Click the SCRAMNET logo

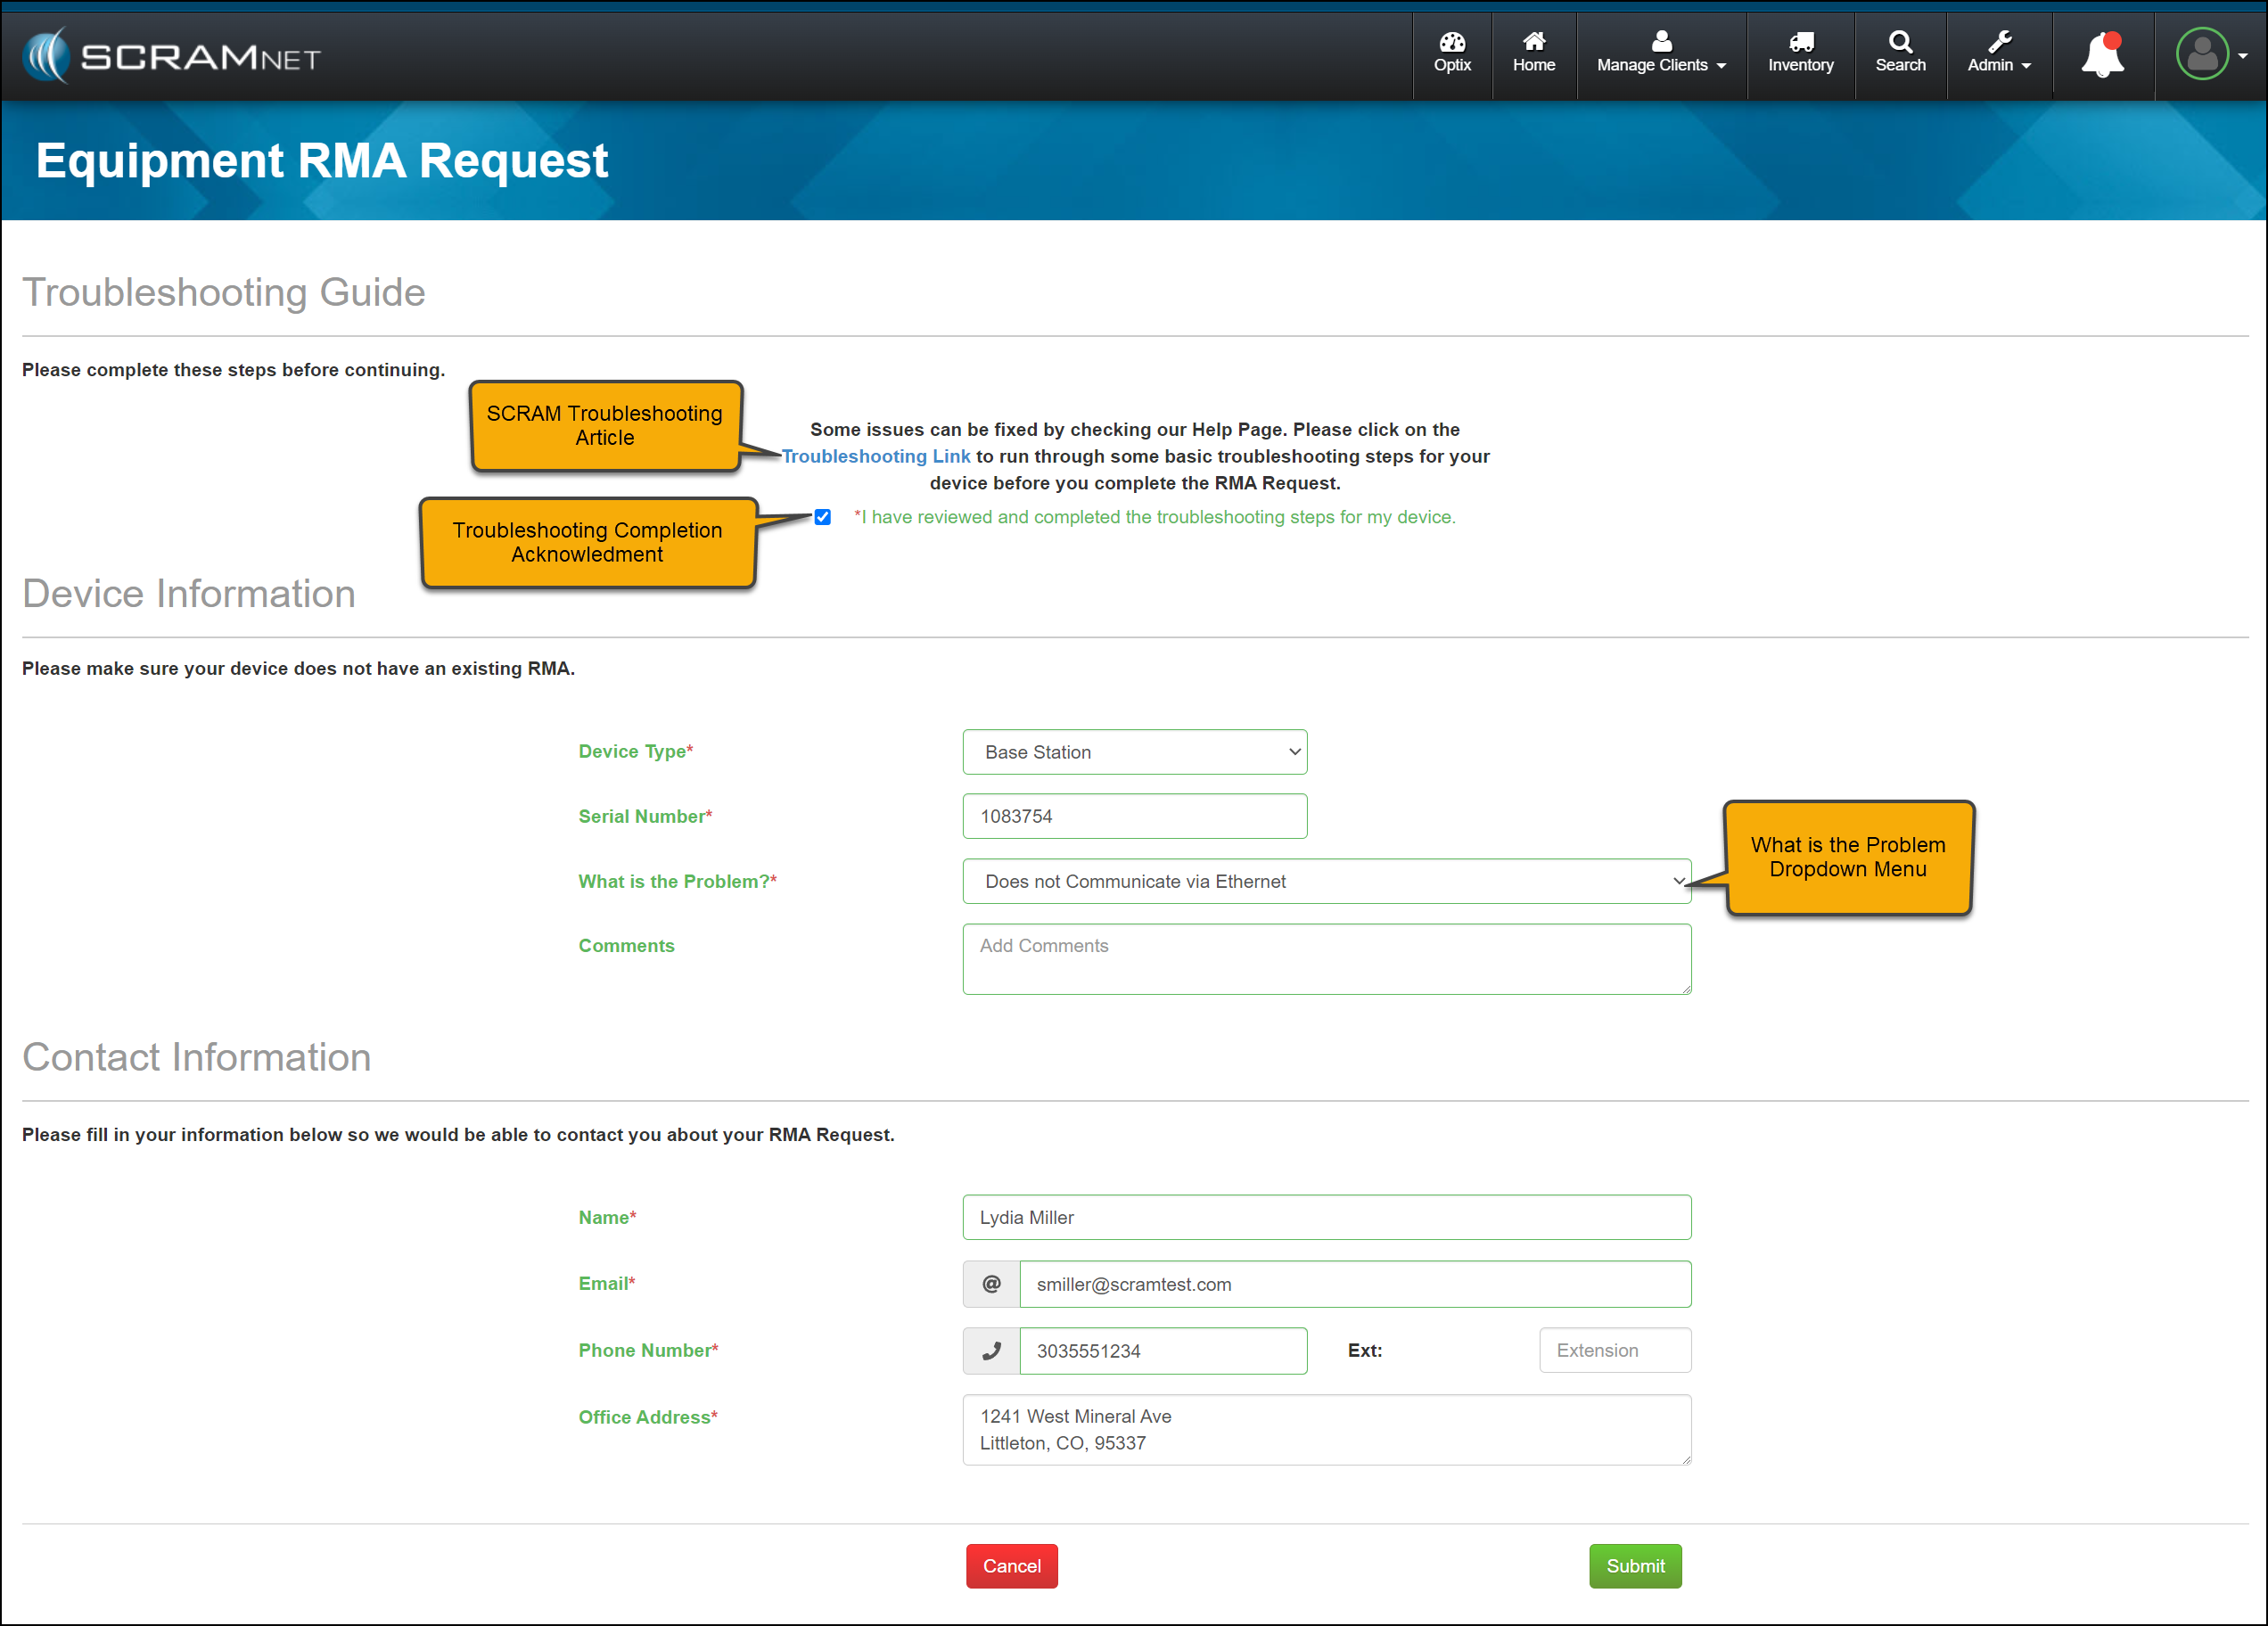point(171,56)
